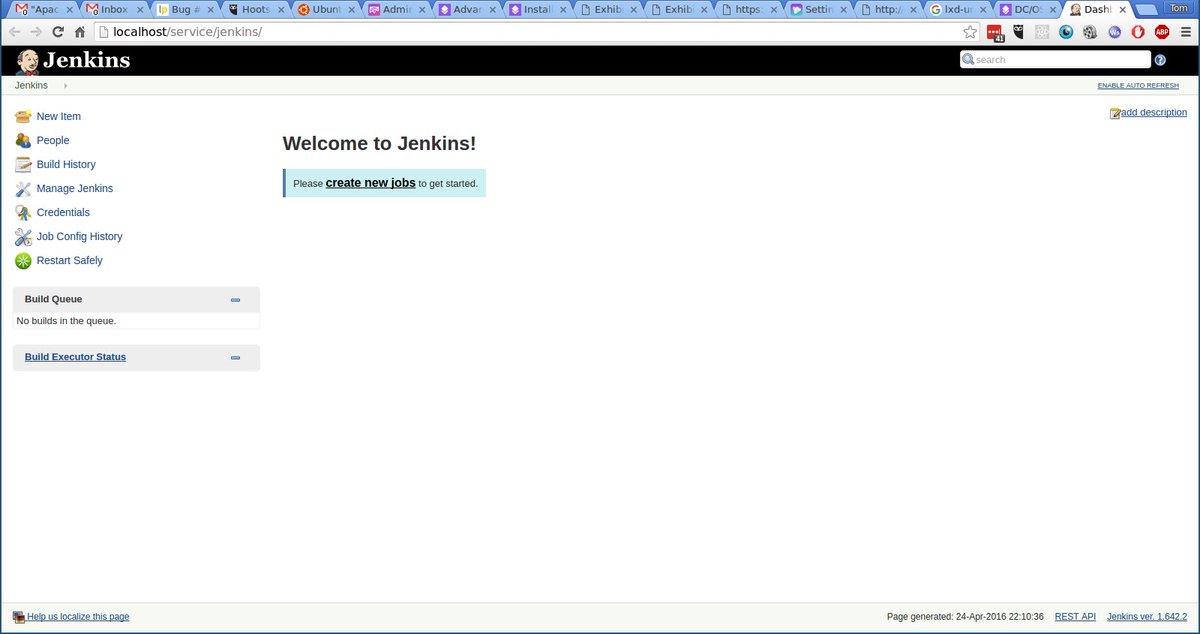Click the Manage Jenkins tools icon
The width and height of the screenshot is (1200, 634).
[x=23, y=189]
